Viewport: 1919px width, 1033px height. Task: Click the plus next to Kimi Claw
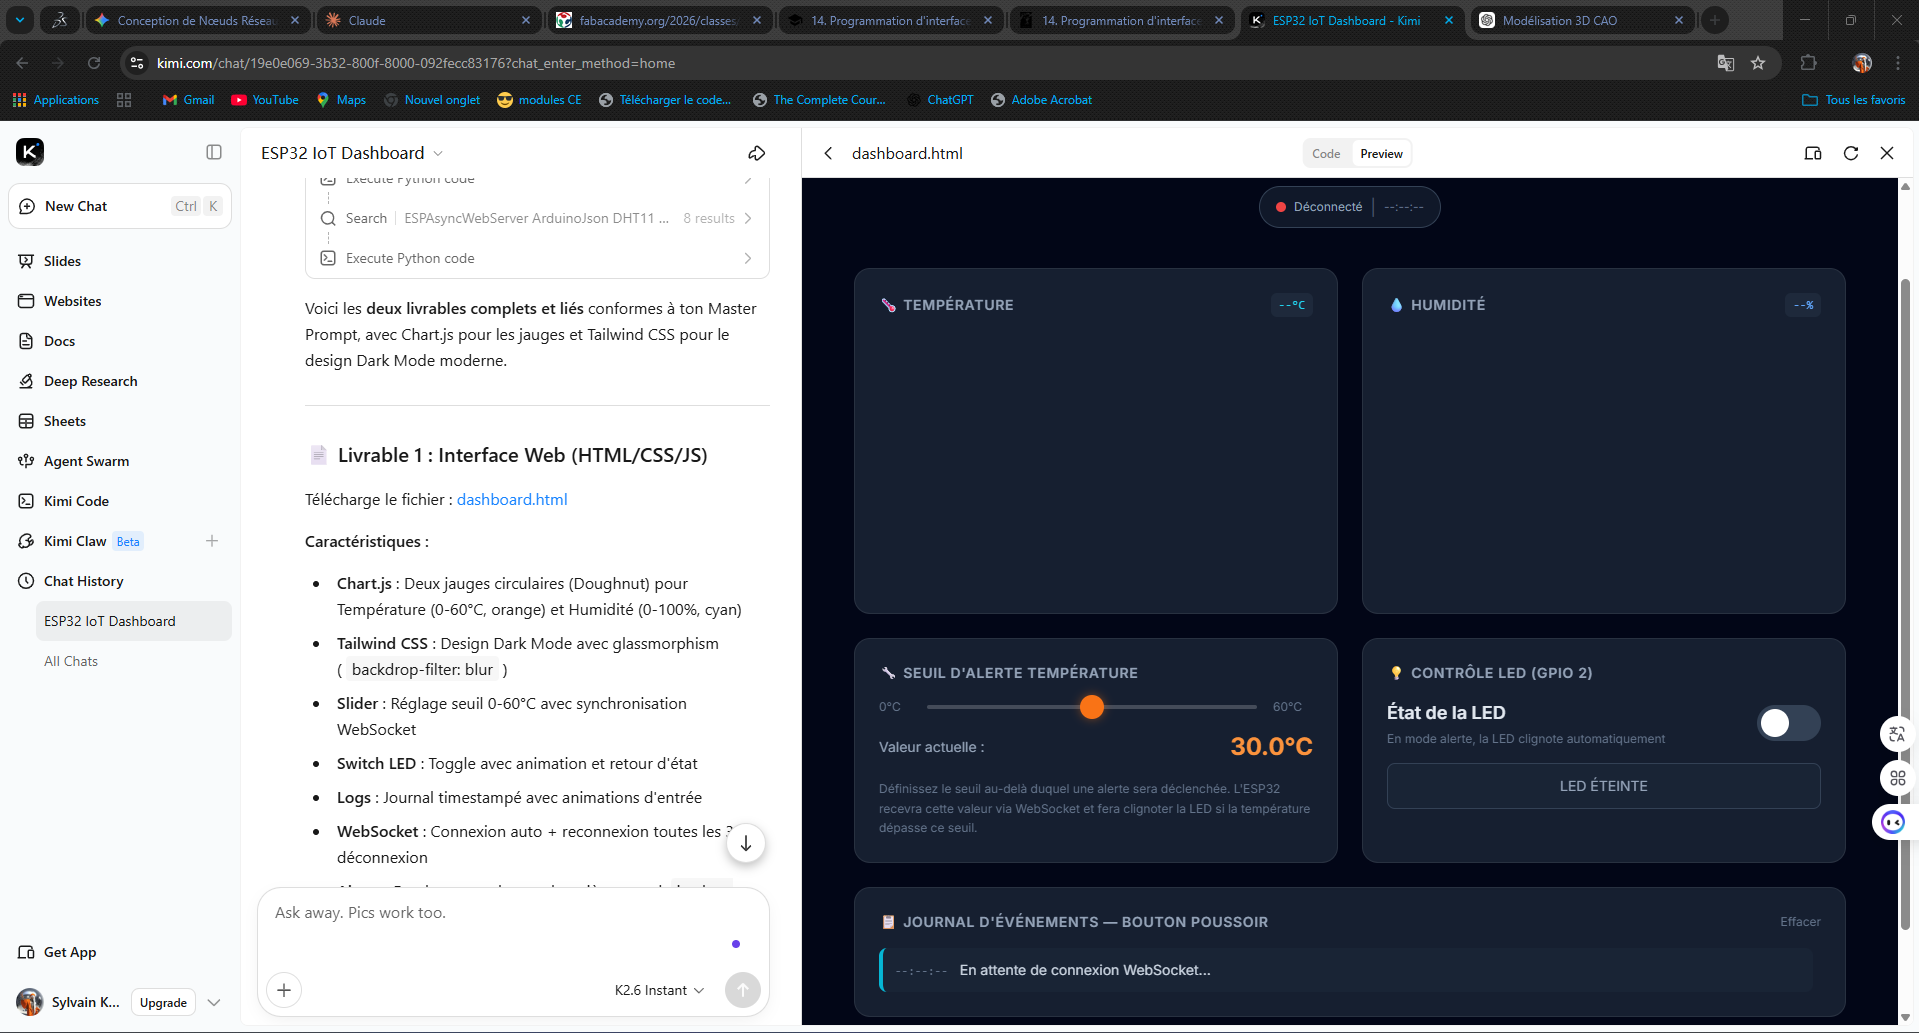(x=212, y=541)
